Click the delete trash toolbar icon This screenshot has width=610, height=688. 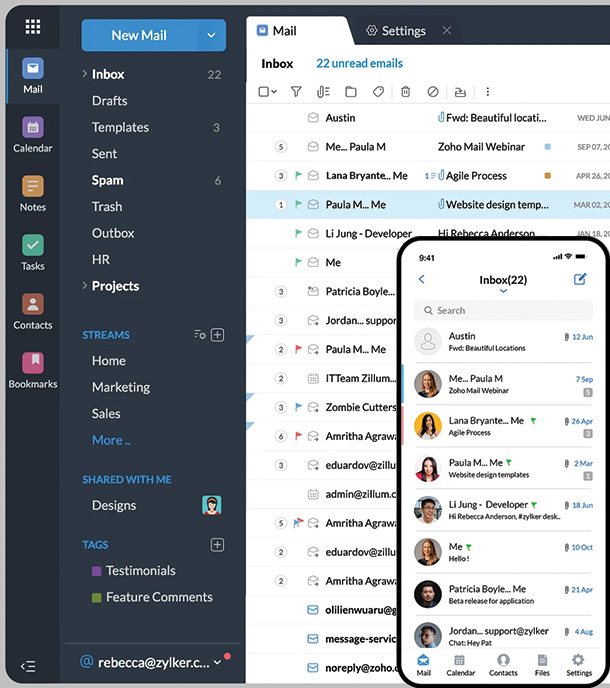tap(405, 92)
